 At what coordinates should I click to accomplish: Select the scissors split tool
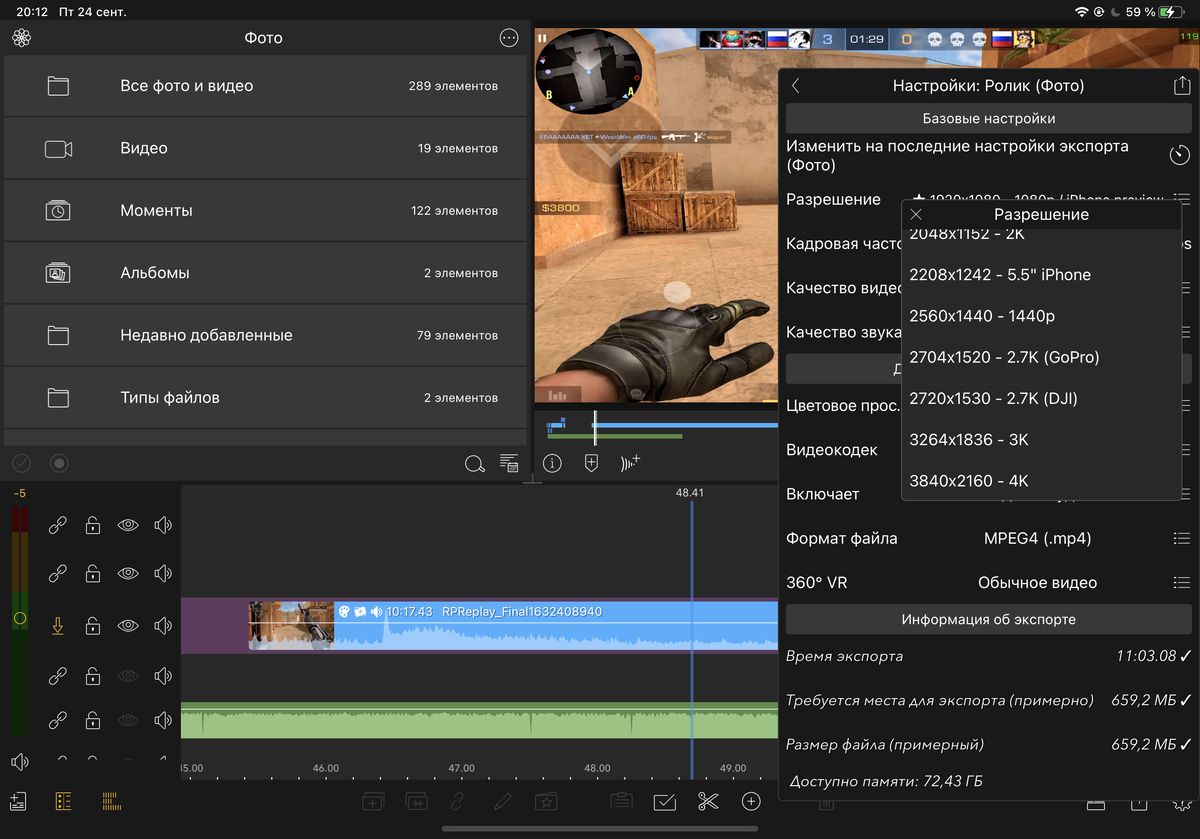(x=708, y=802)
